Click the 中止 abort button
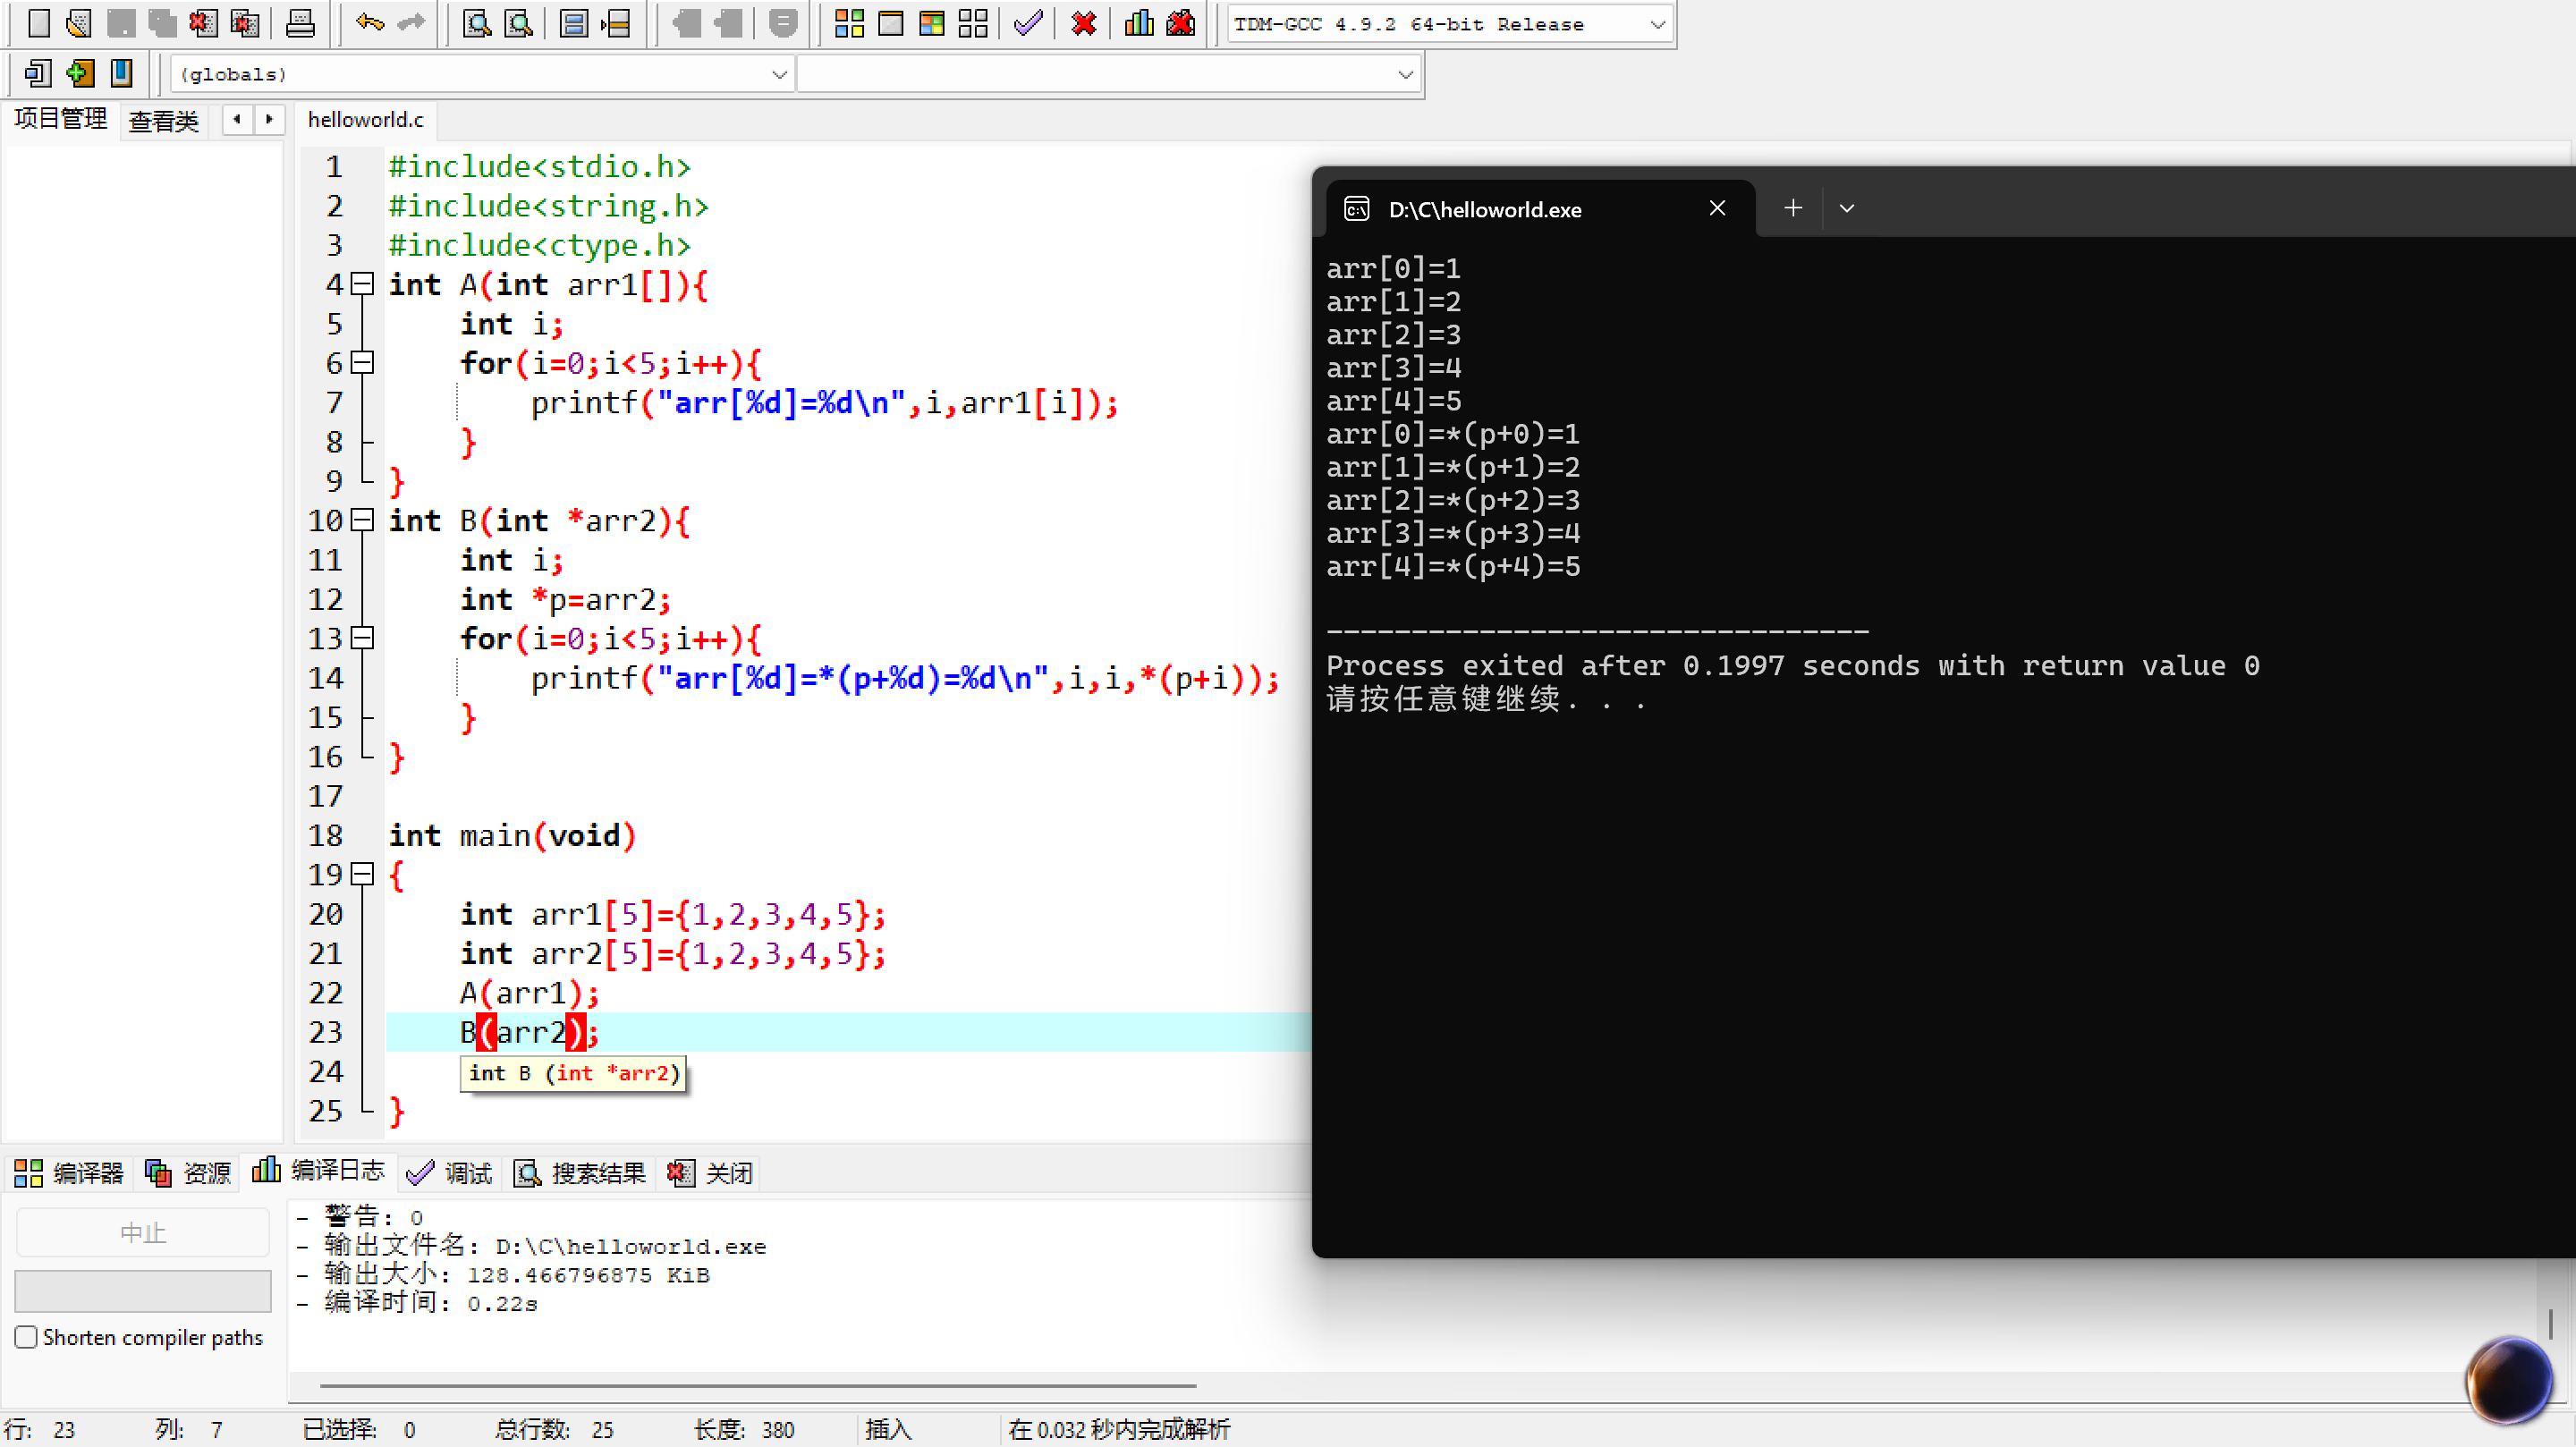2576x1447 pixels. [143, 1232]
